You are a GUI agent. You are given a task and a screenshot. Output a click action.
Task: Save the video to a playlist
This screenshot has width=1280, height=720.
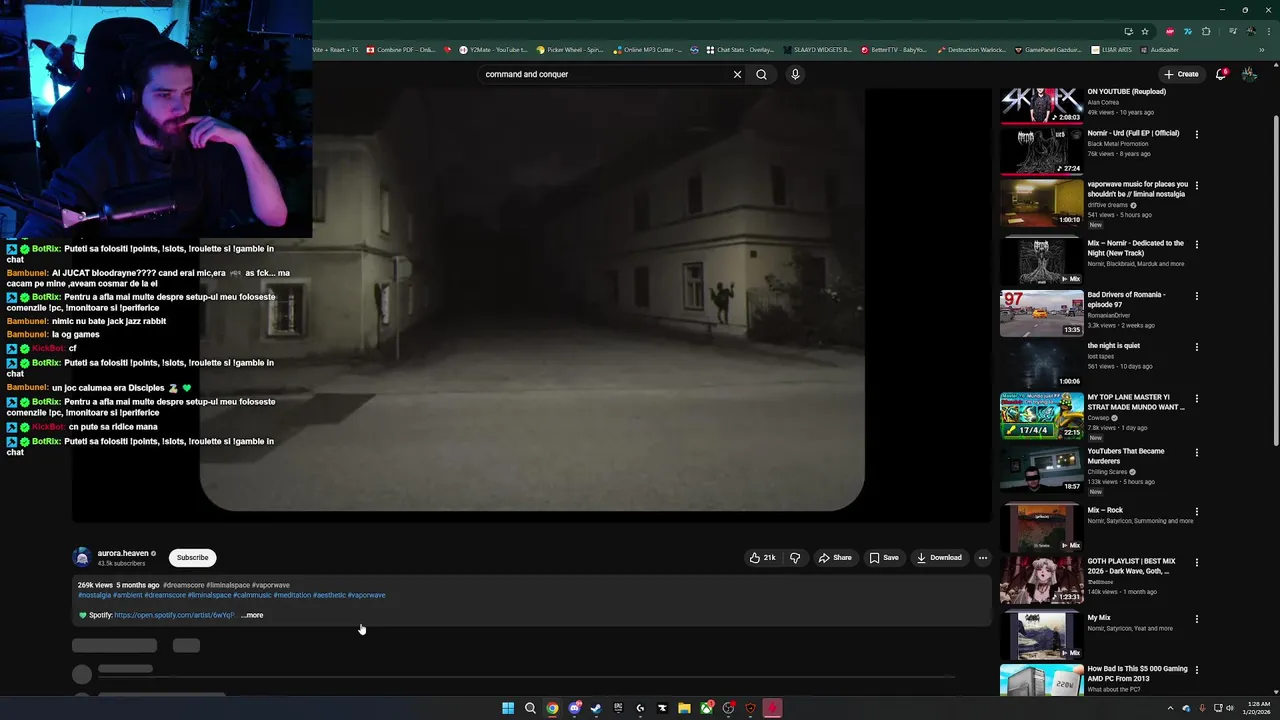point(884,558)
